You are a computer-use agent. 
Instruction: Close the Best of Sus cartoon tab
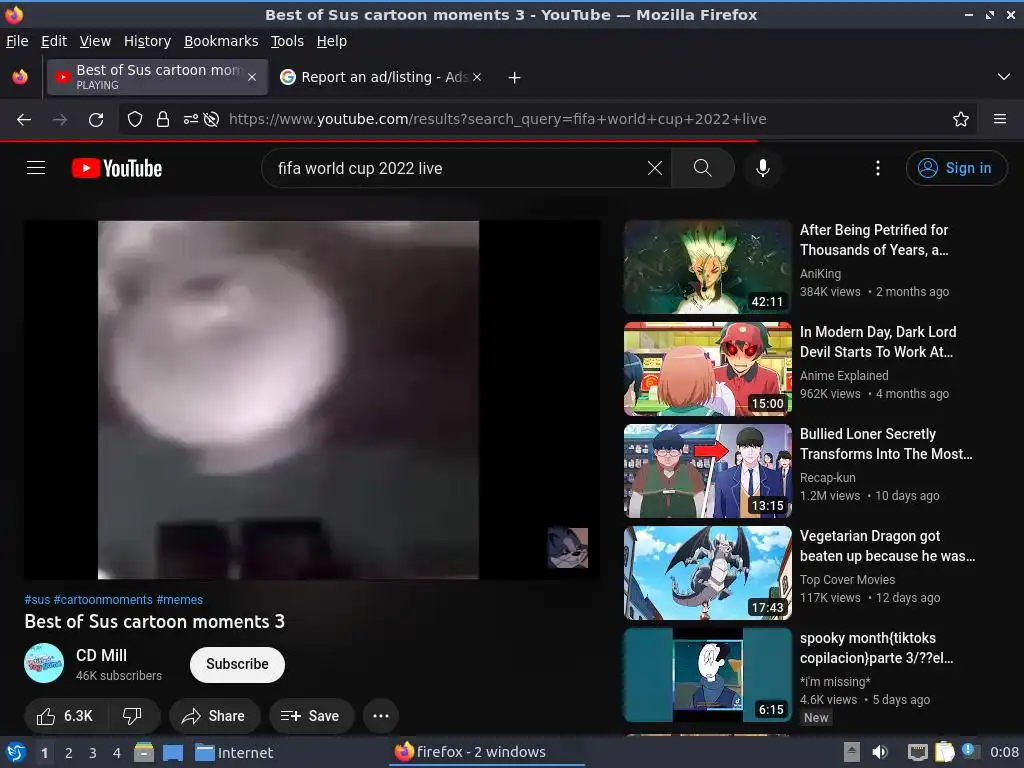coord(251,77)
